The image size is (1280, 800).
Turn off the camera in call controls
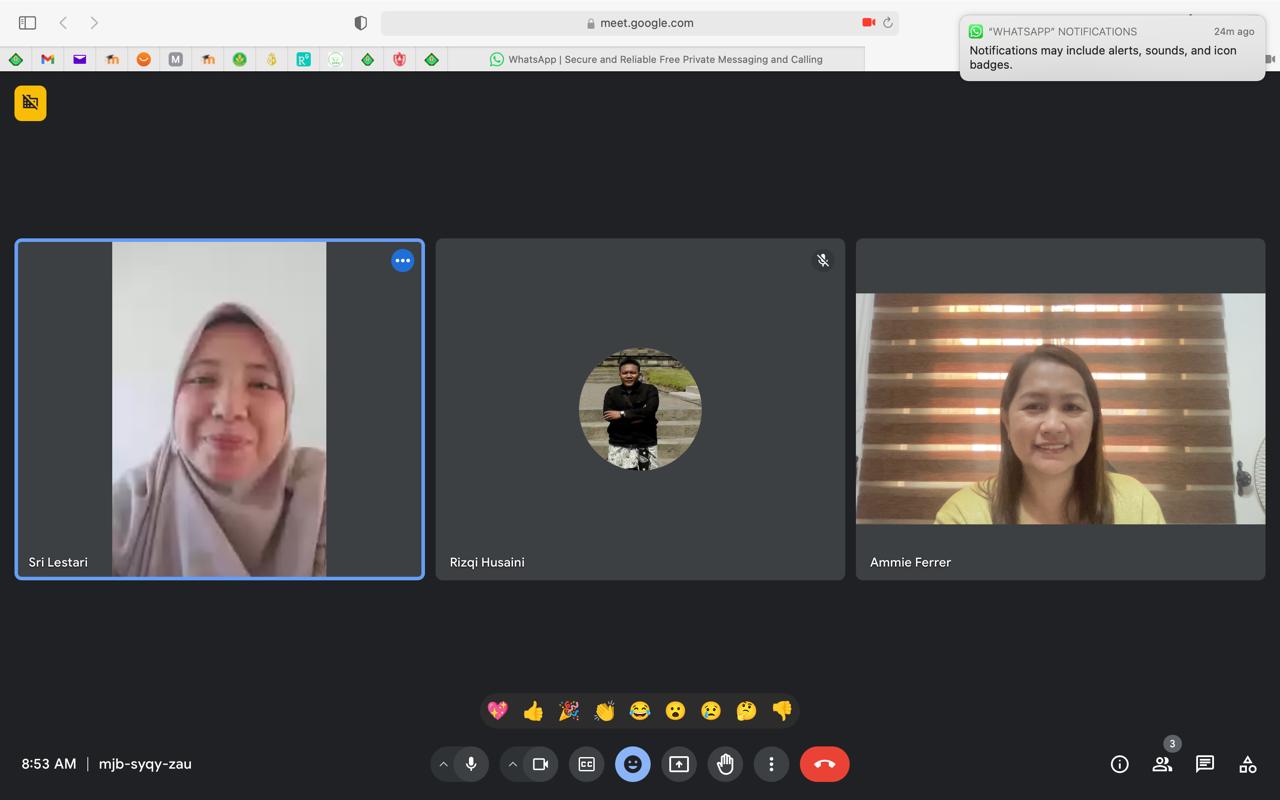pos(541,764)
